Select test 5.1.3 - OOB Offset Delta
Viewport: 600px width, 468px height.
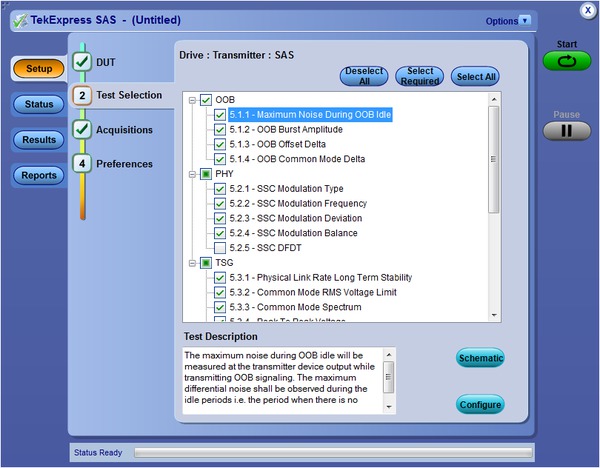(x=277, y=144)
